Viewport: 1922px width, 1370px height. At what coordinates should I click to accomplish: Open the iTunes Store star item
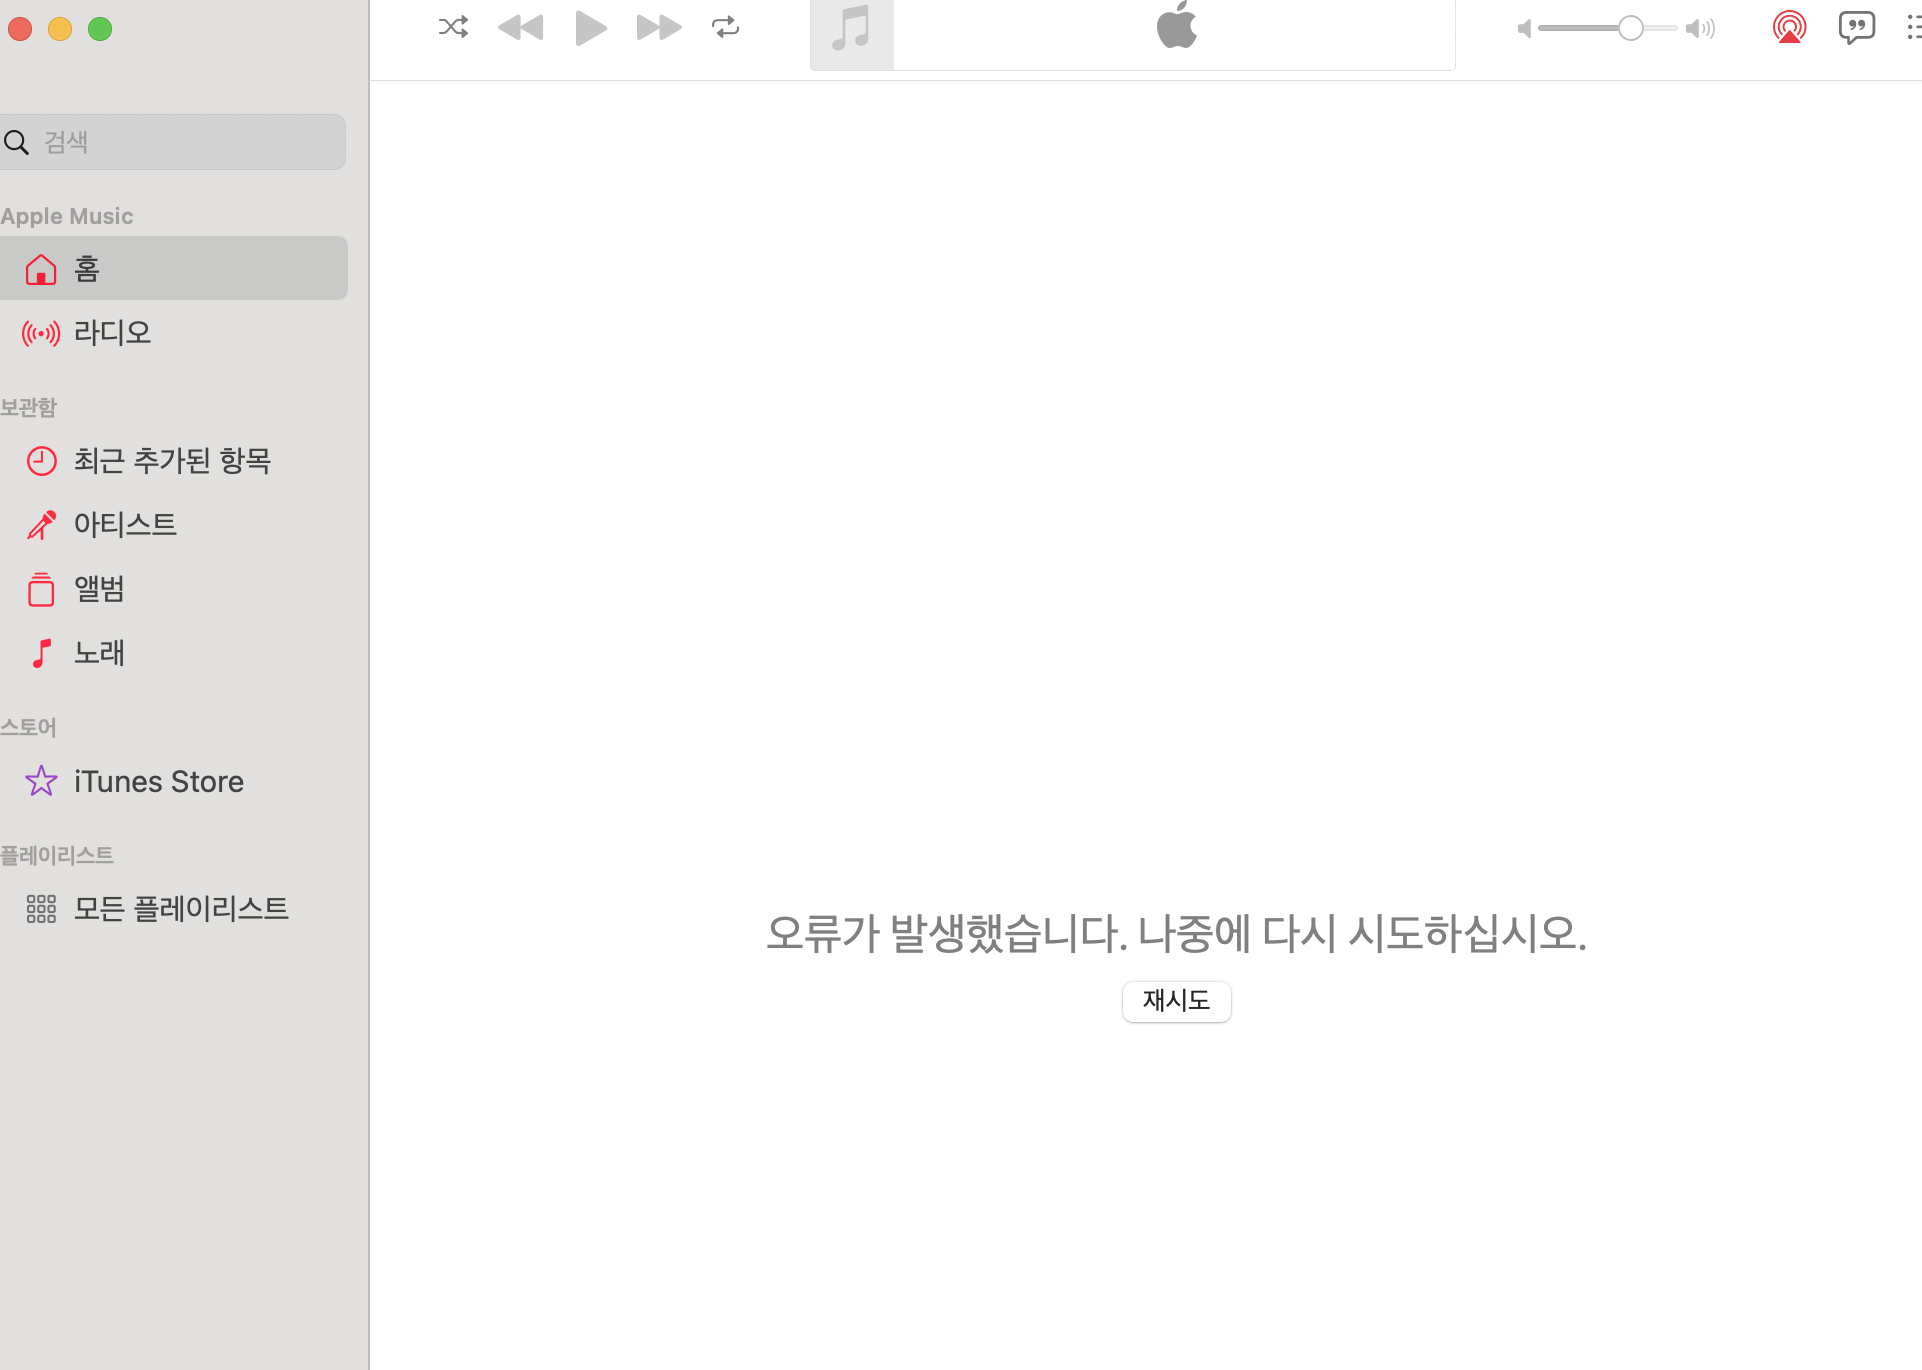tap(158, 781)
